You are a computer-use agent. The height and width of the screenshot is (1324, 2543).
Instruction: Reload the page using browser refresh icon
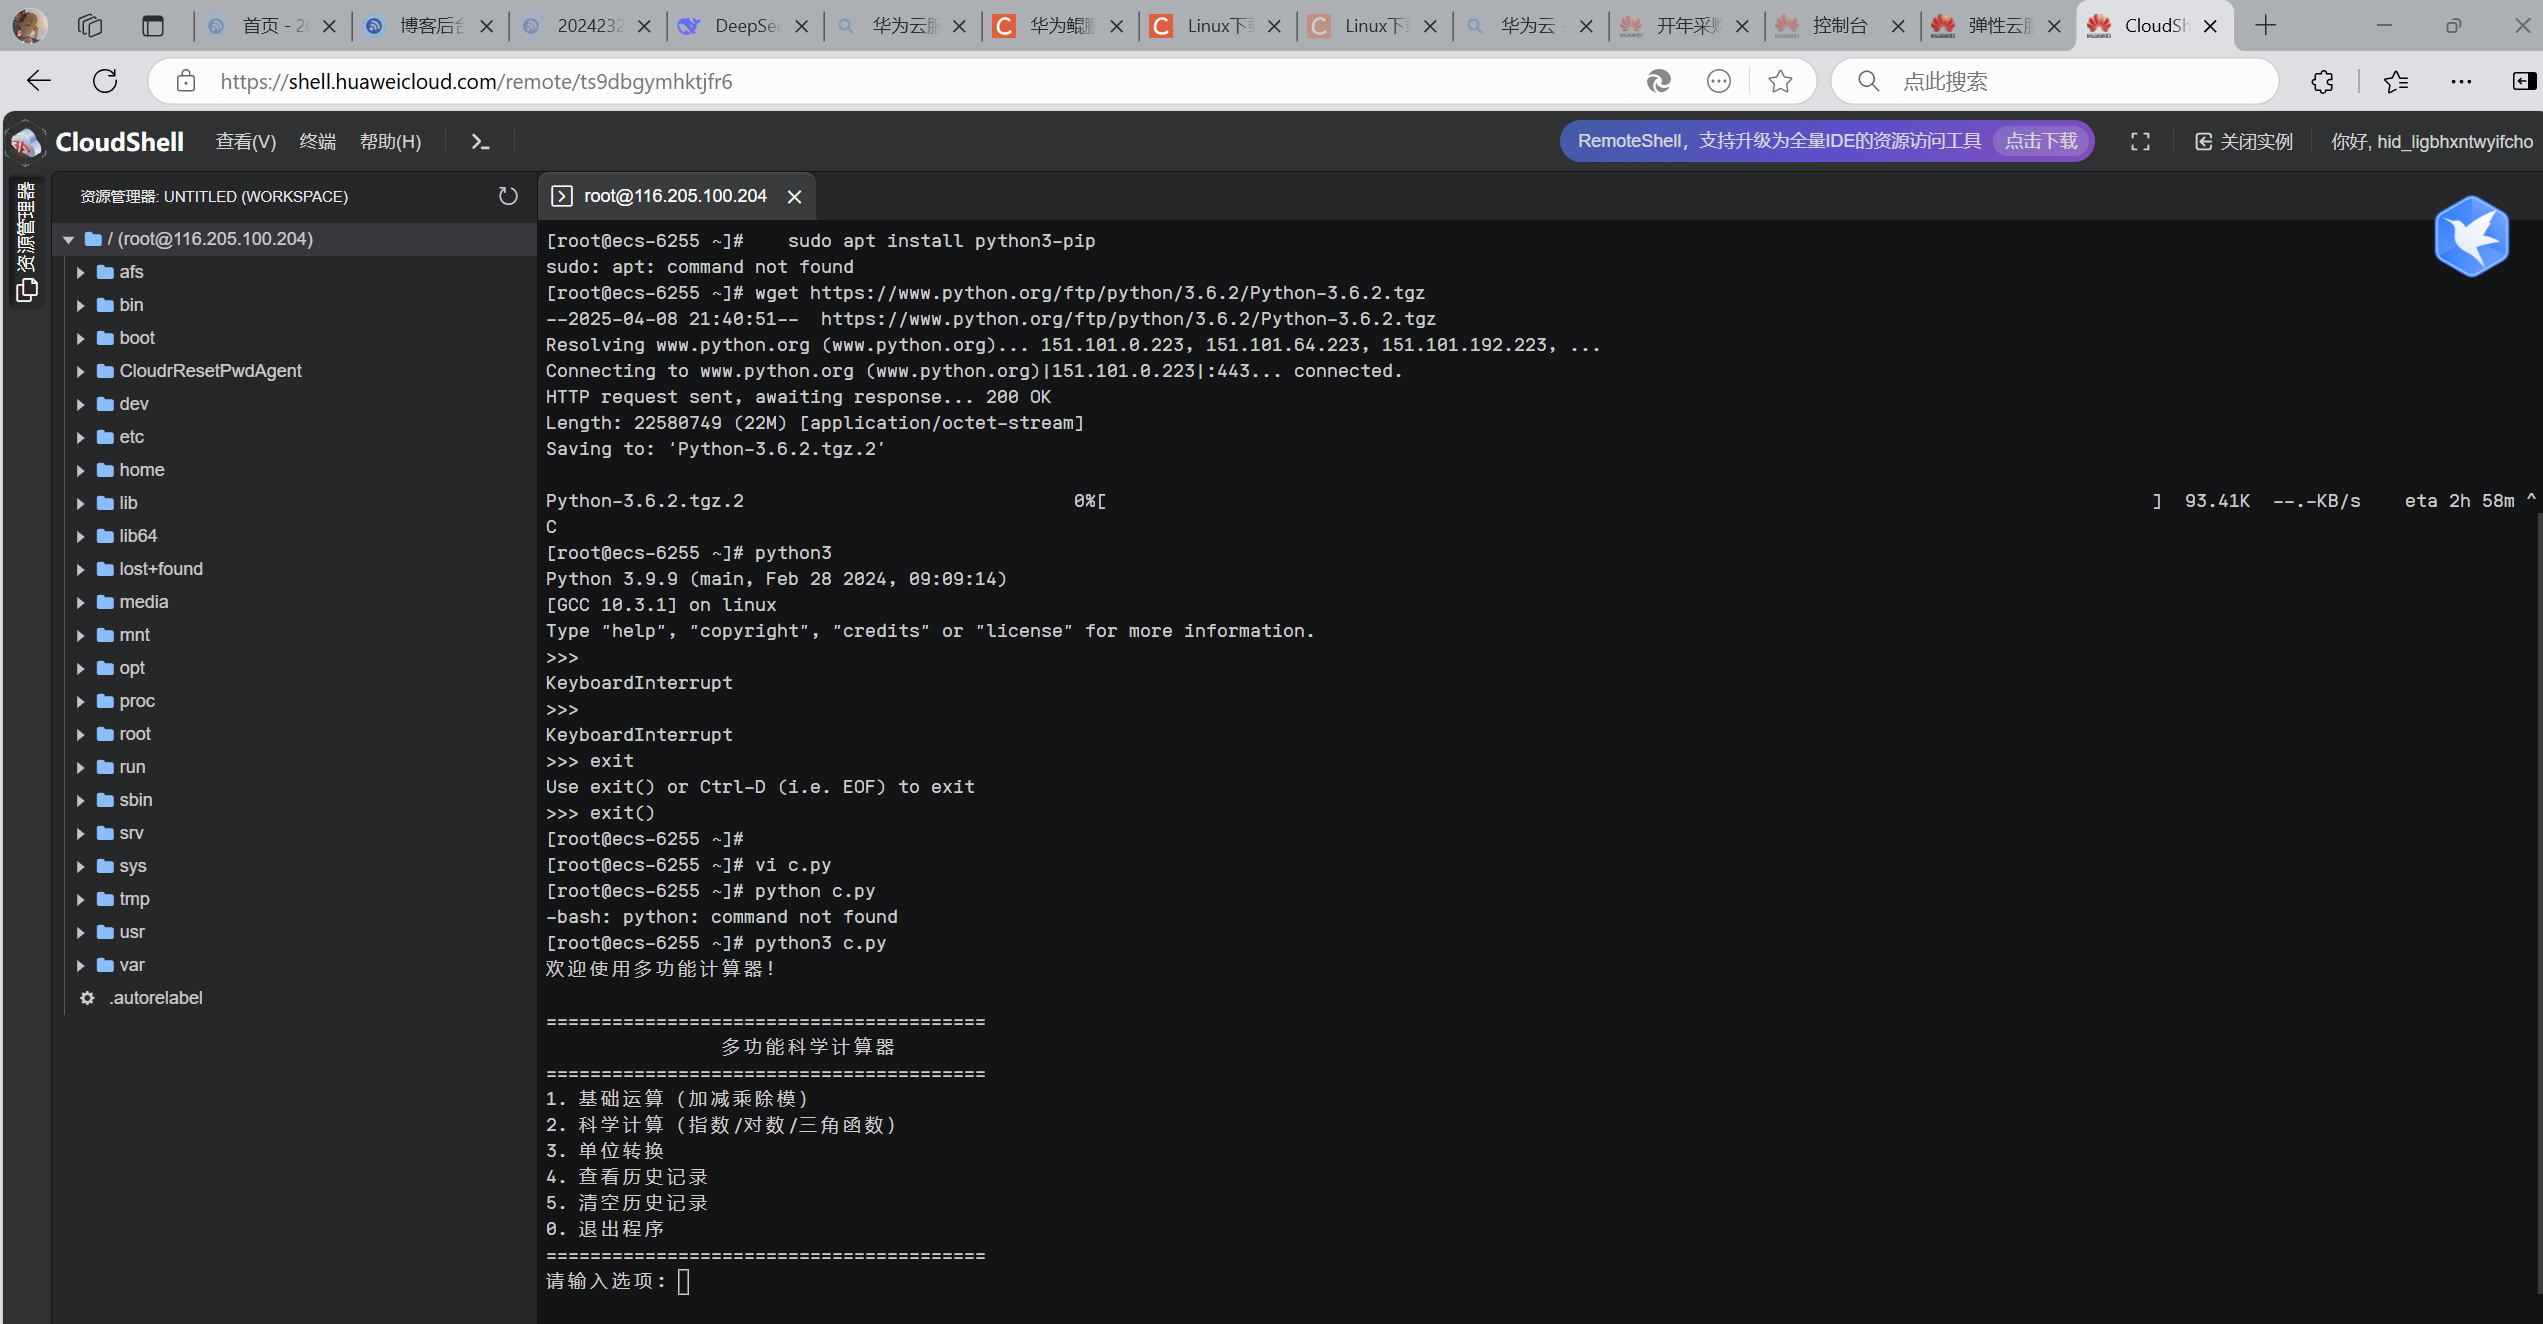(105, 82)
